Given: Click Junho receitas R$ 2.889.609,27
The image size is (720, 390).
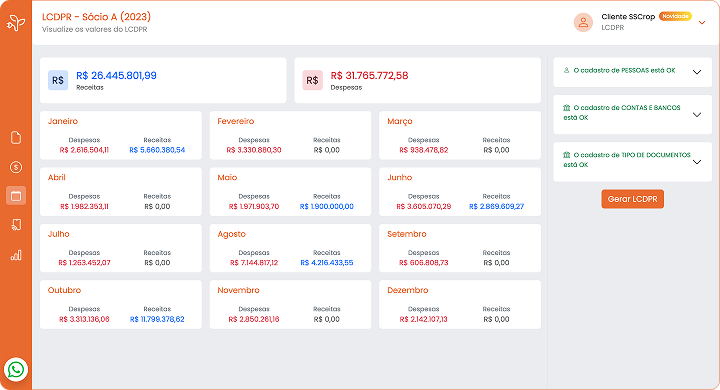Looking at the screenshot, I should coord(496,207).
